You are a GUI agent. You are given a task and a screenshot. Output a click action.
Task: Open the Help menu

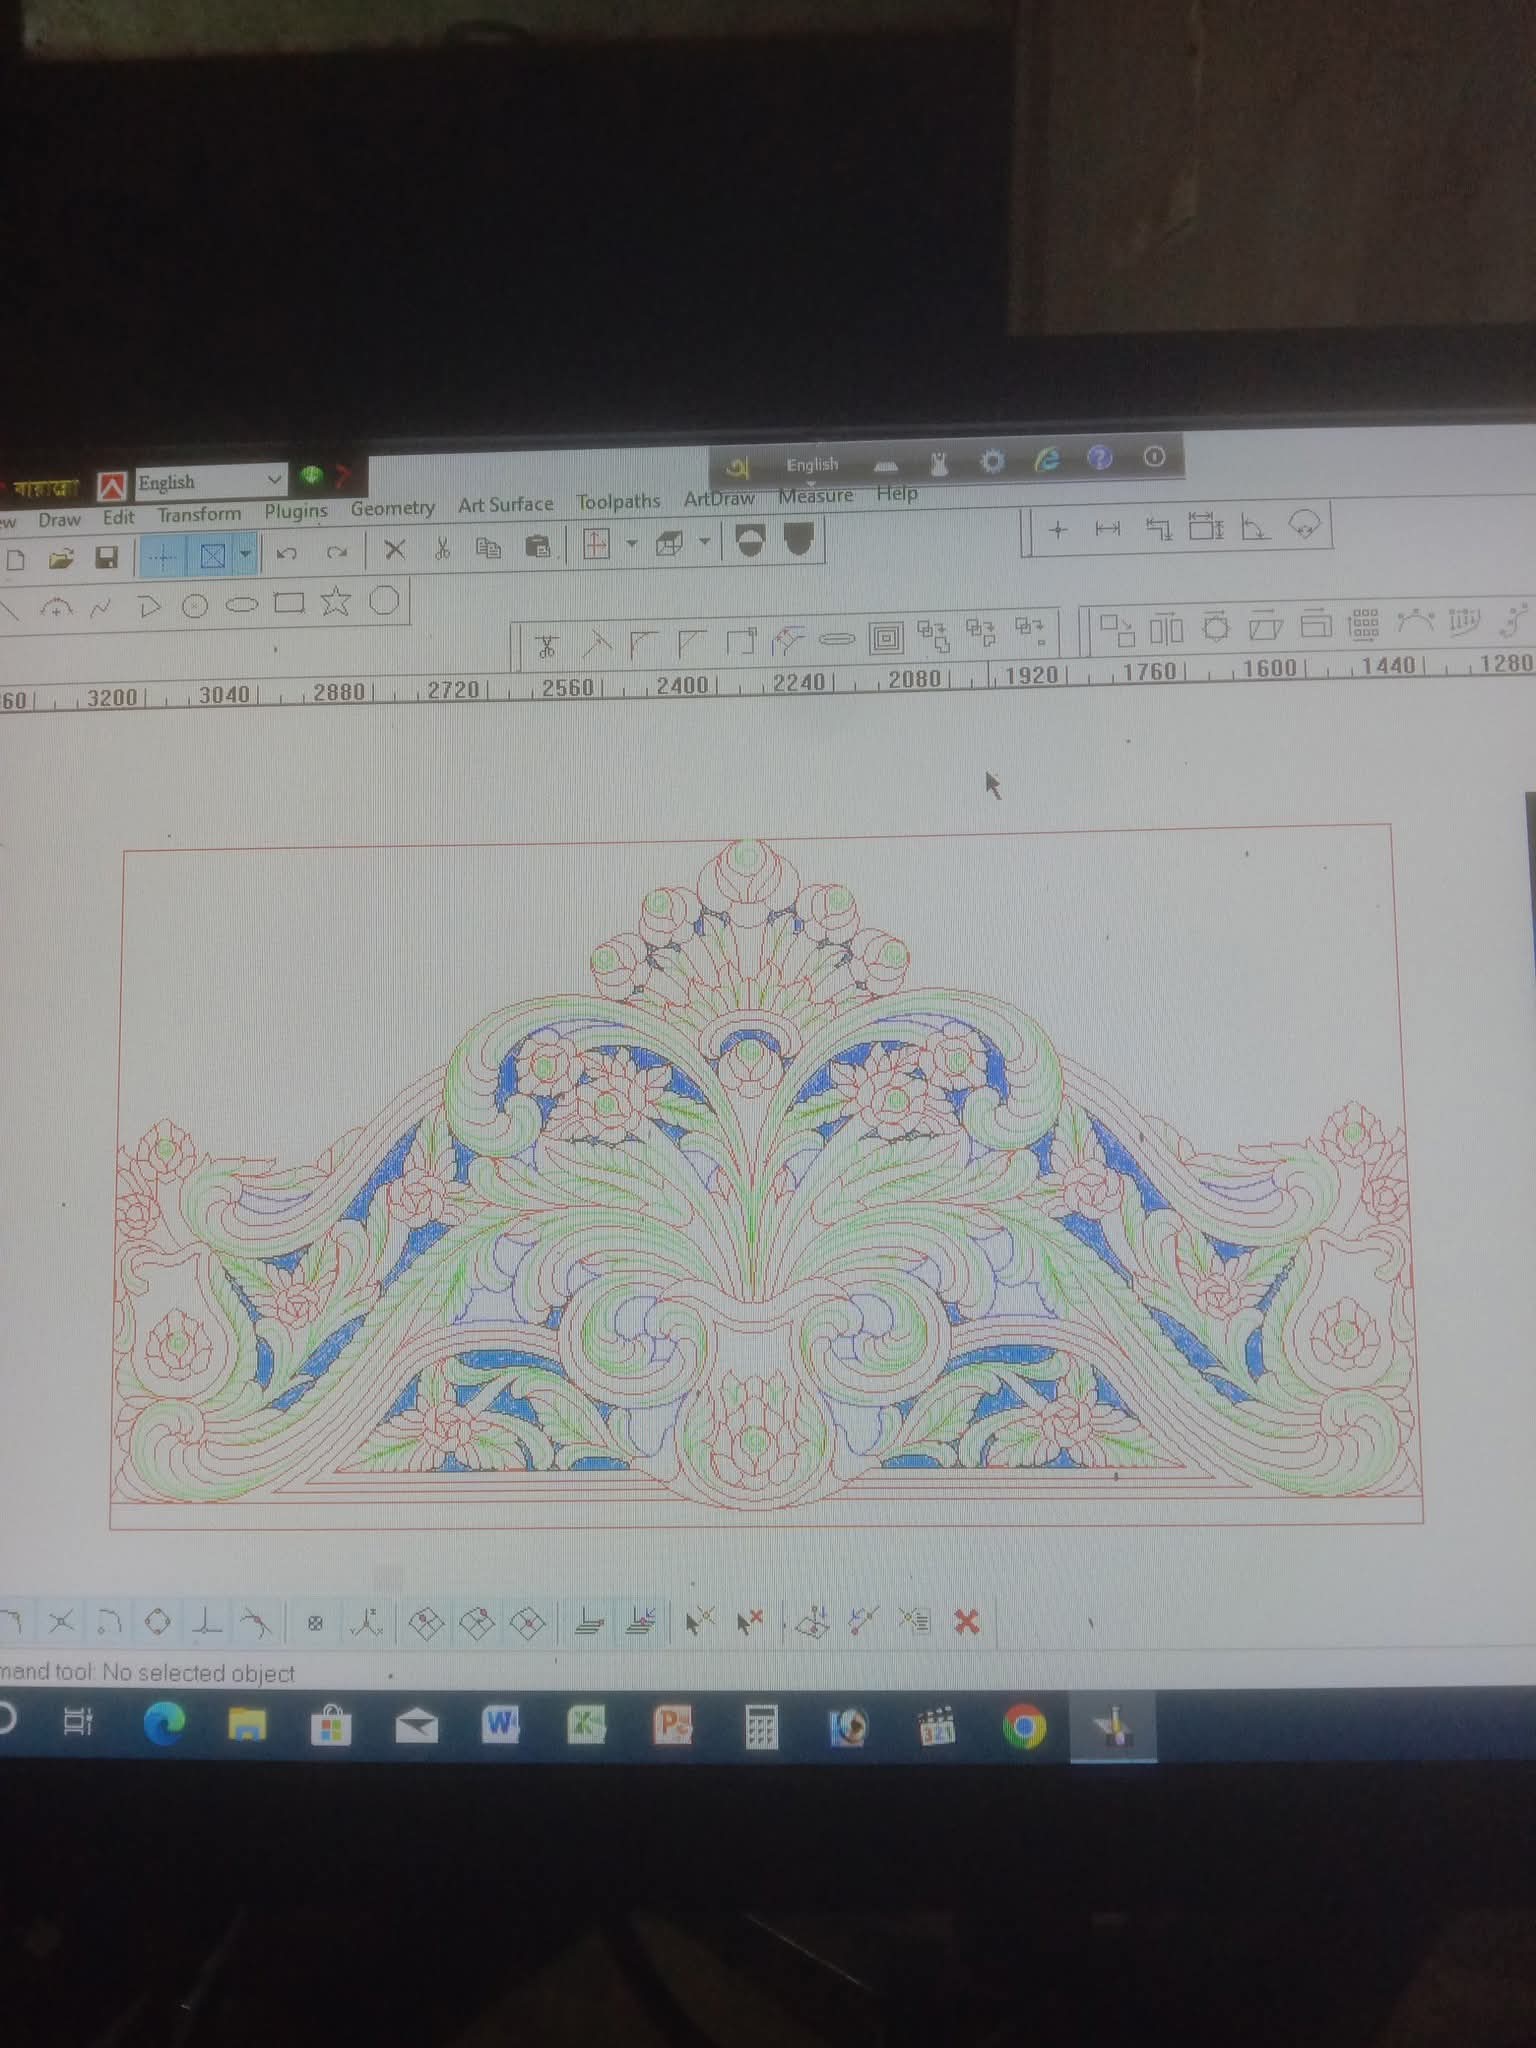[896, 493]
